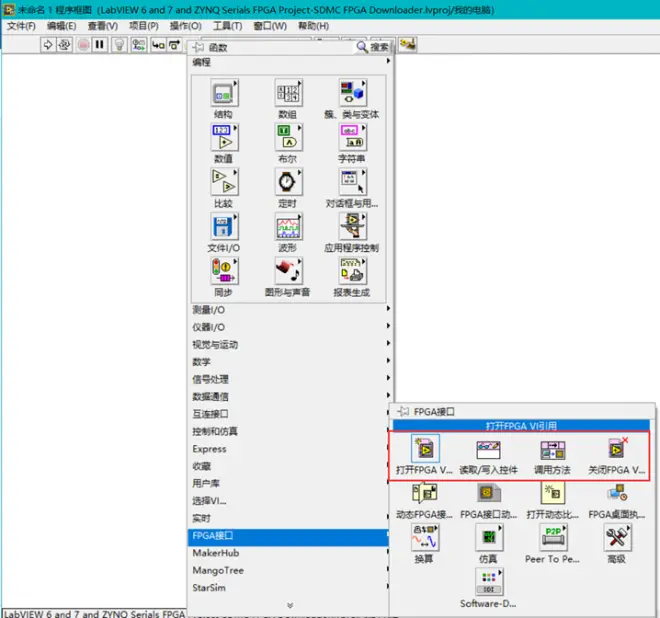Select the 动态FPGA接口 function icon
The height and width of the screenshot is (618, 660).
[425, 493]
